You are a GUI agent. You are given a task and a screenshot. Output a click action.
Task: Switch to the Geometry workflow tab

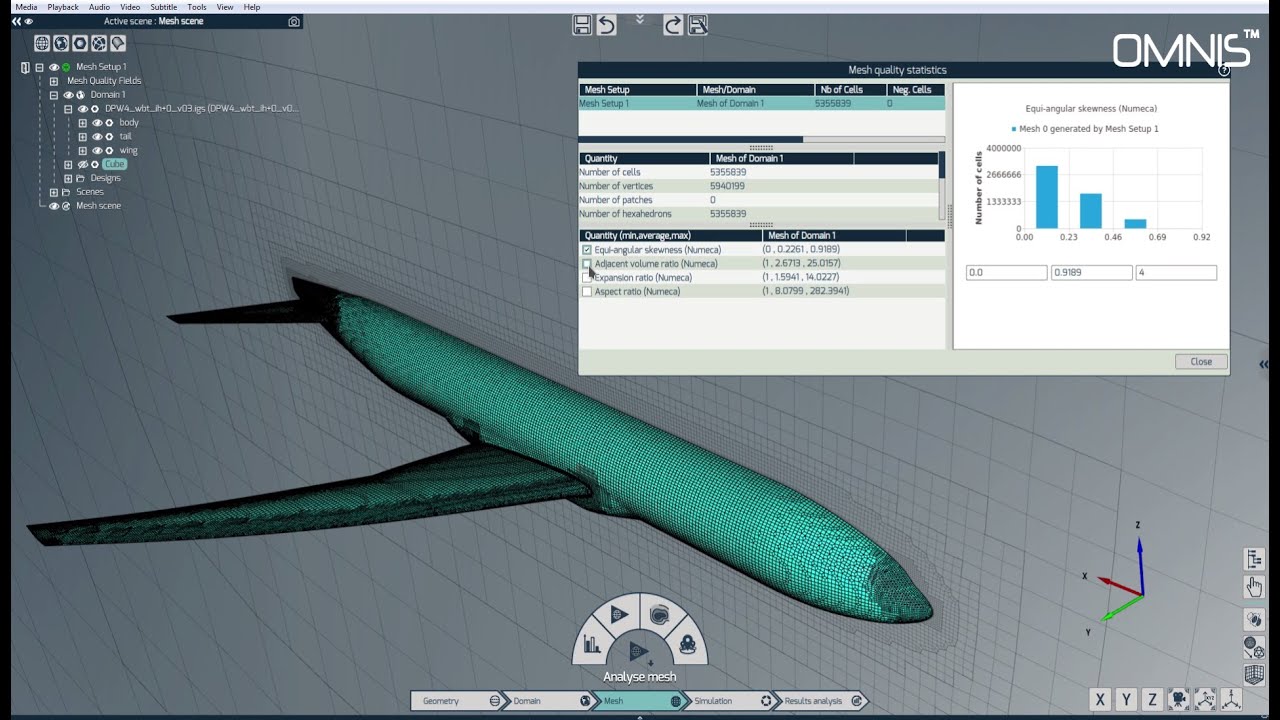coord(456,701)
